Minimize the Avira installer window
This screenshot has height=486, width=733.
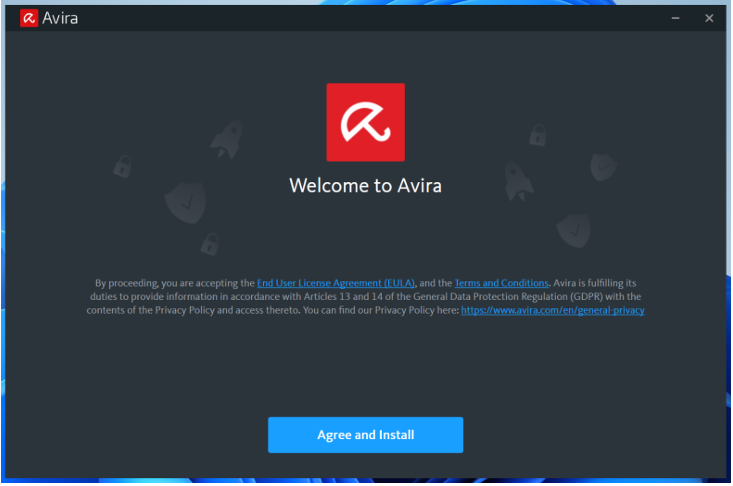click(x=676, y=18)
